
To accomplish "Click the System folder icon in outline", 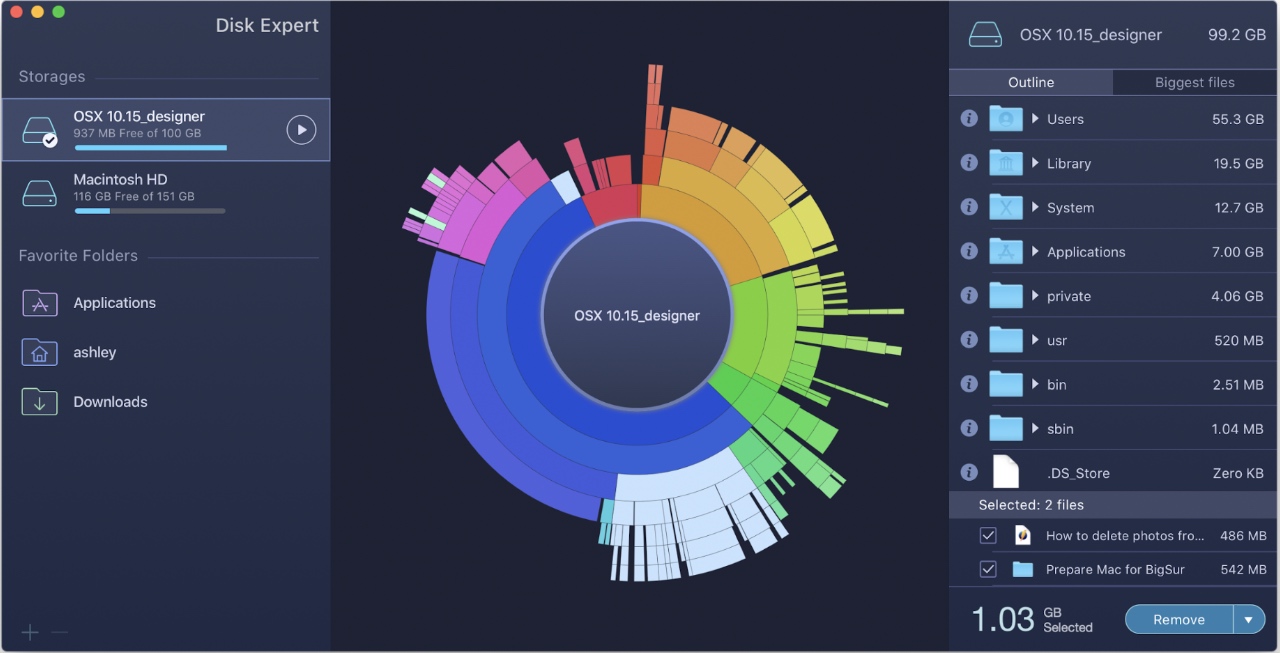I will tap(1006, 207).
